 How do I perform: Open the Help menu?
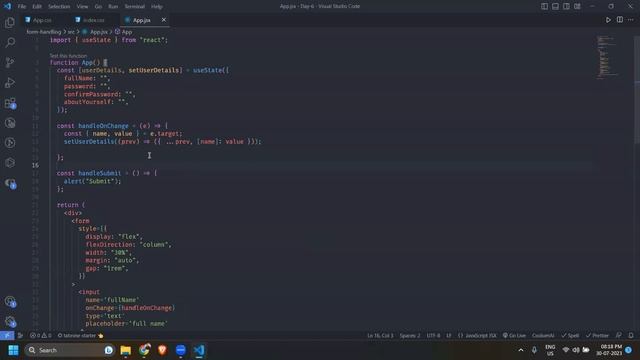tap(157, 7)
